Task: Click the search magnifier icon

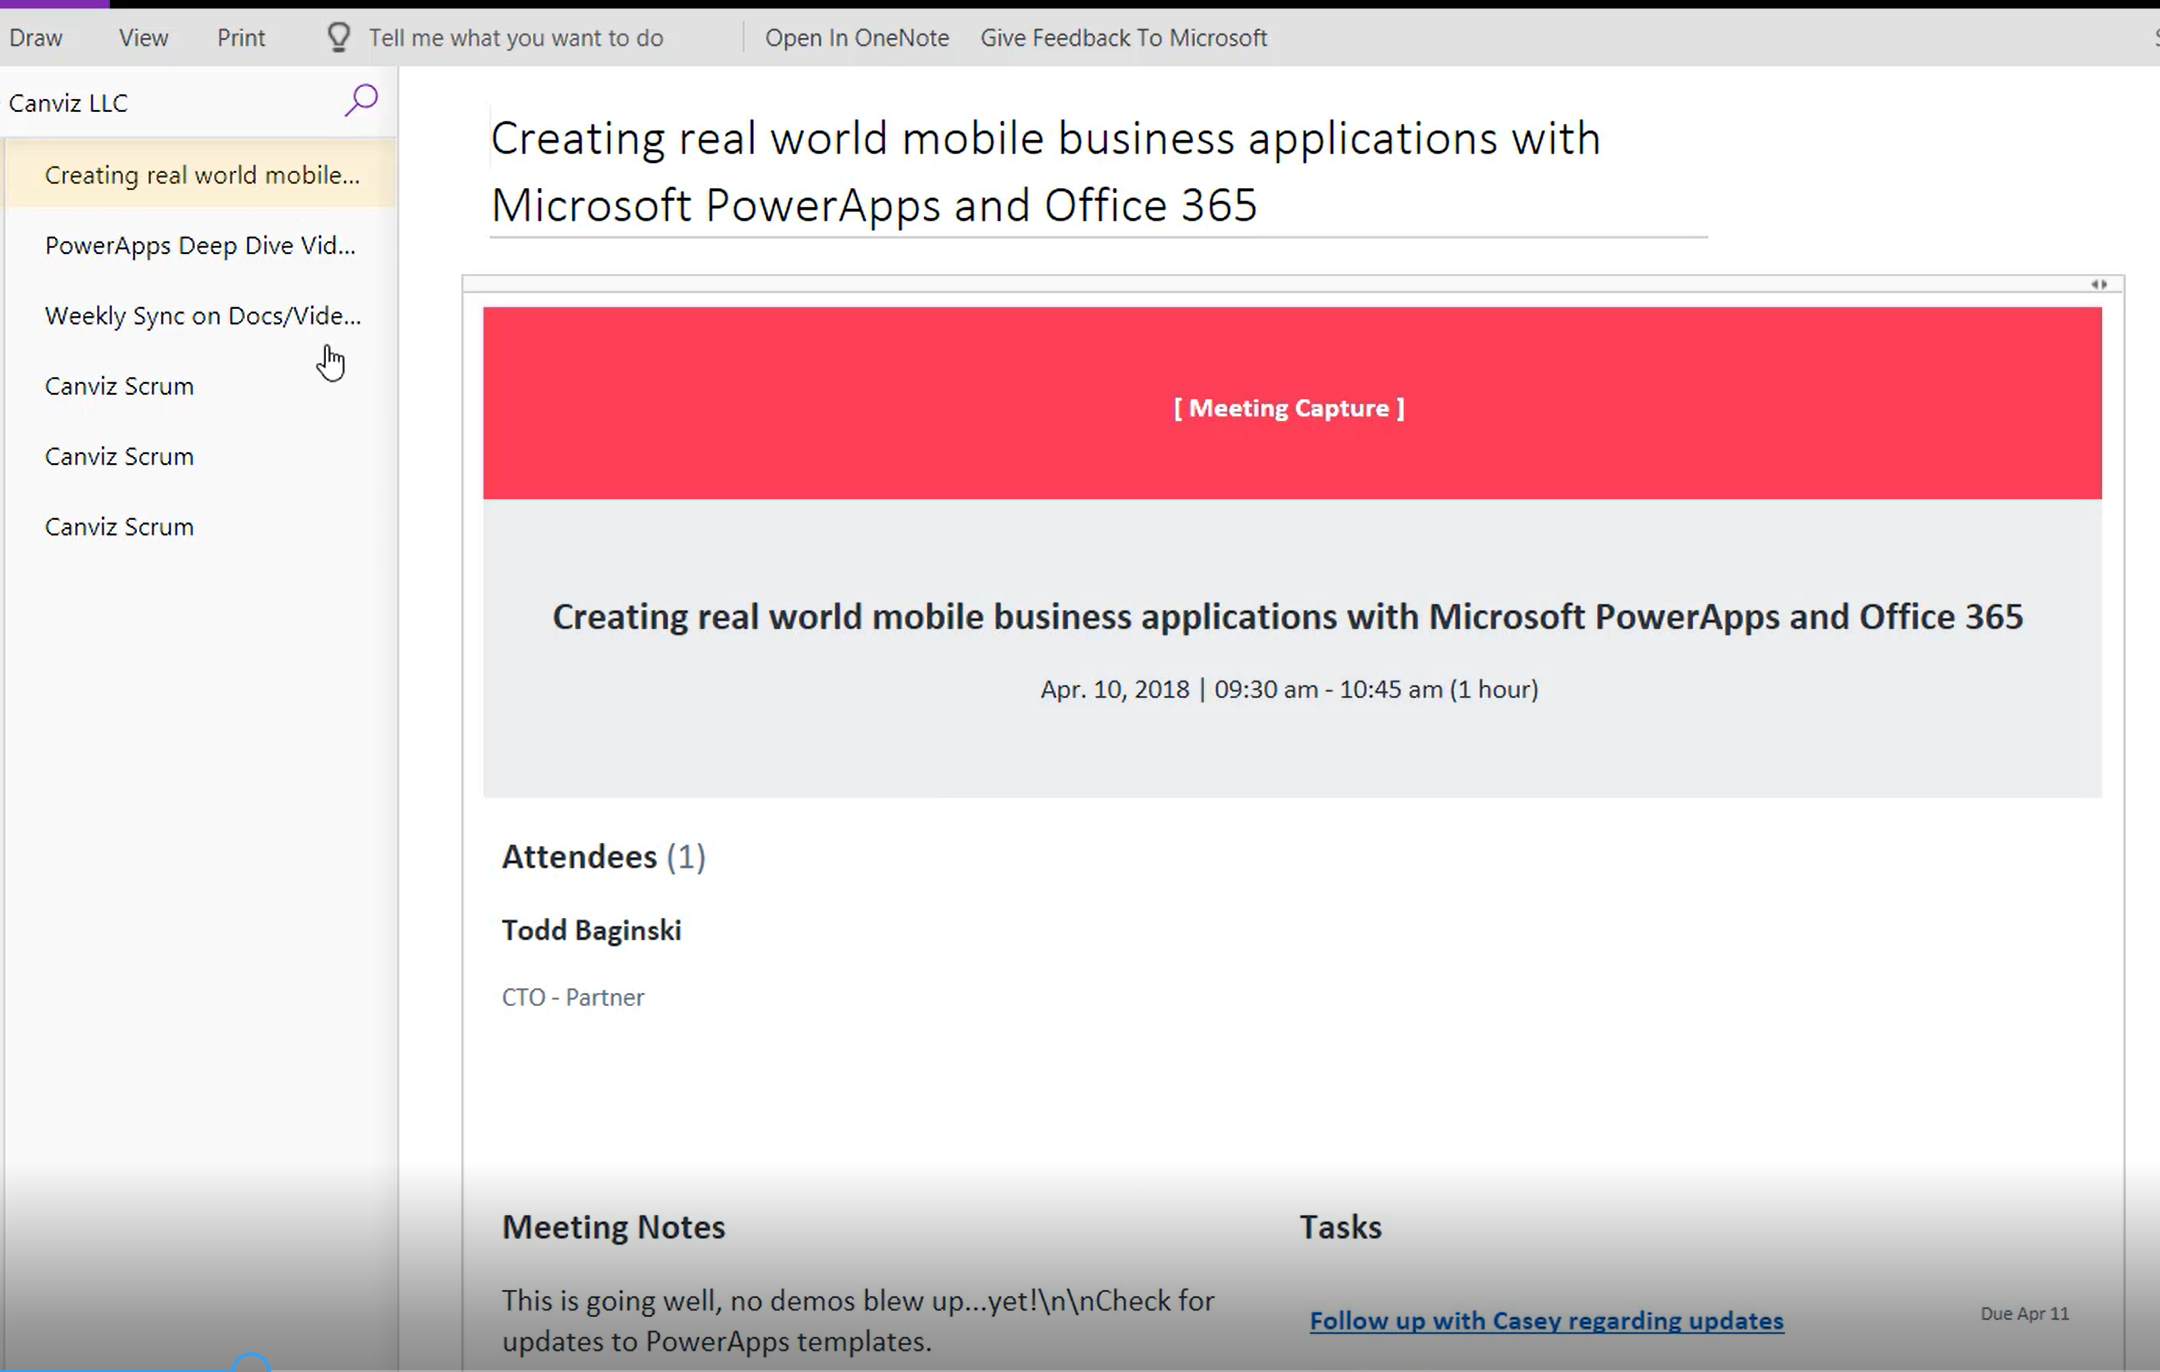Action: 361,100
